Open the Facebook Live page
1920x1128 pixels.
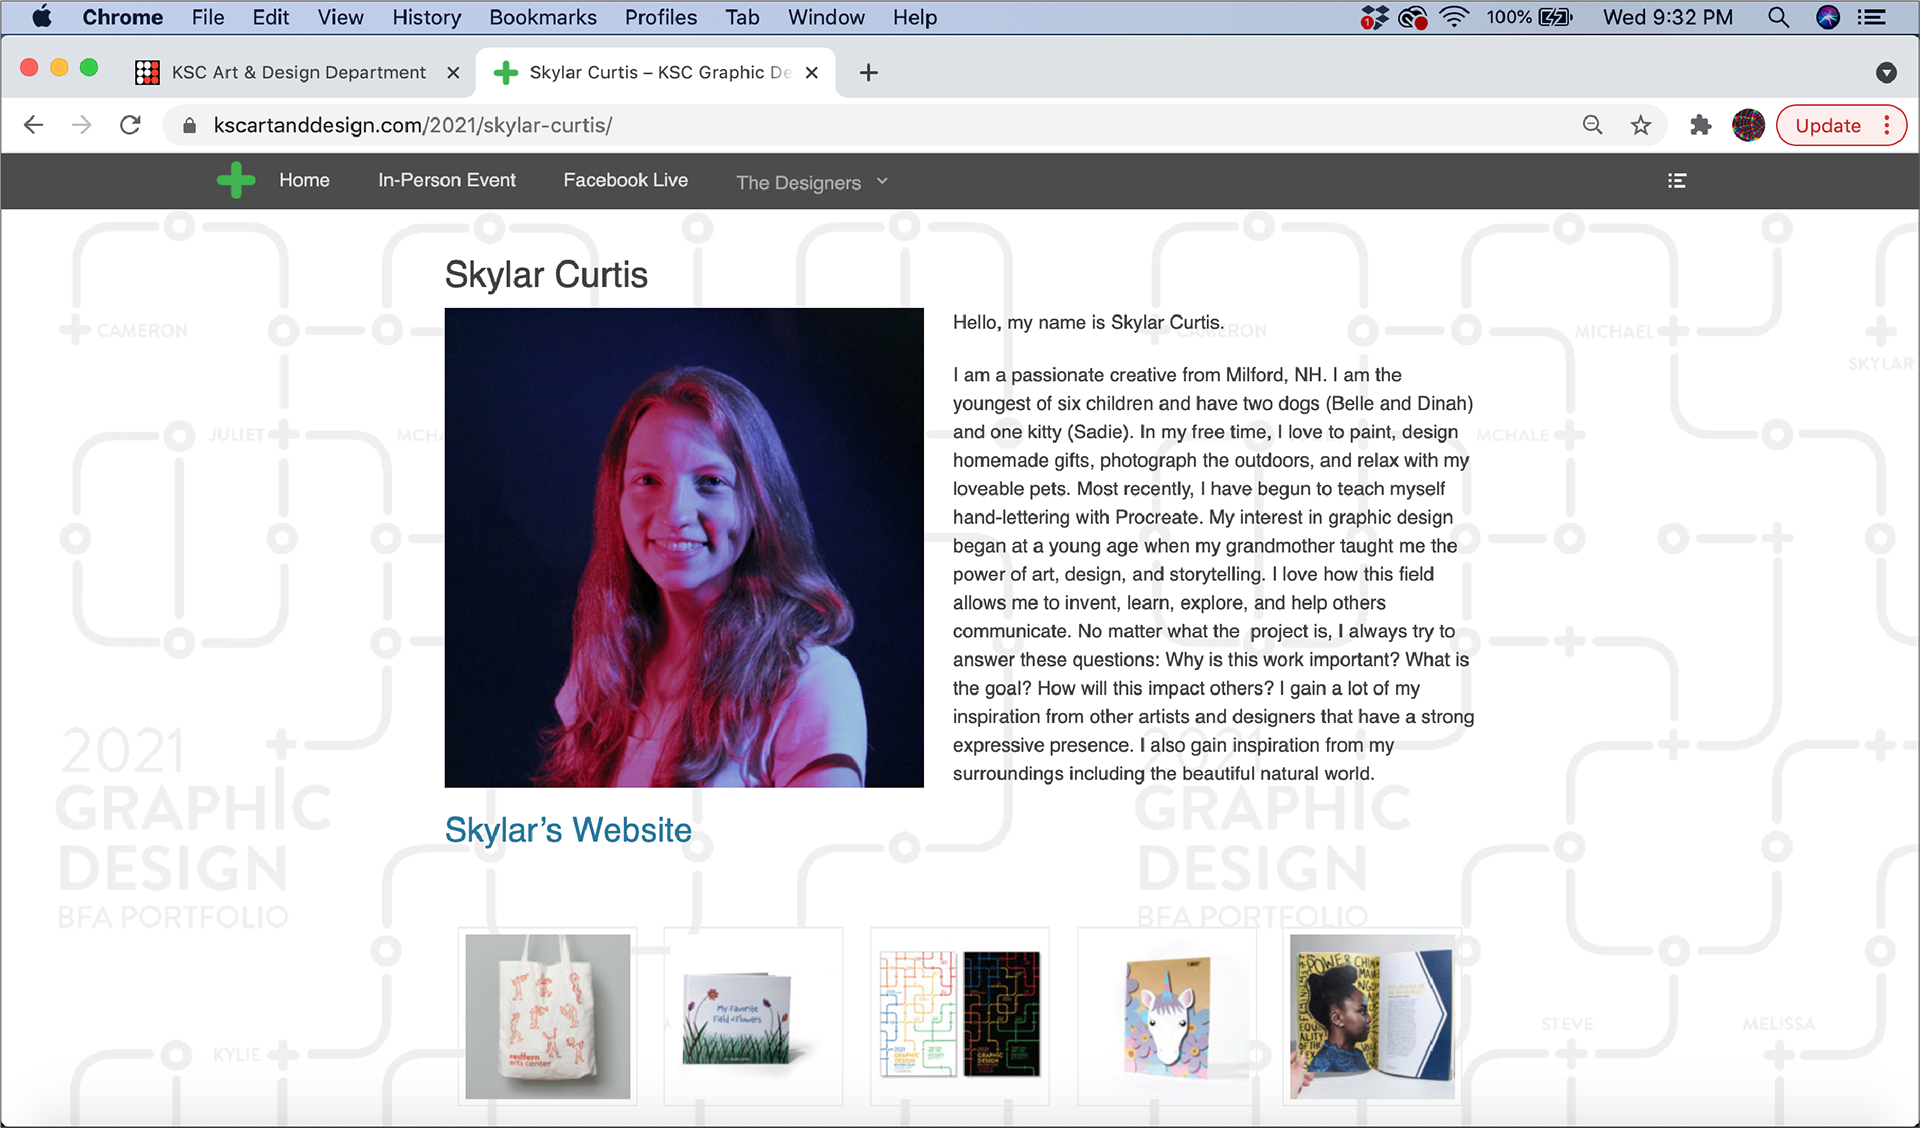click(625, 180)
